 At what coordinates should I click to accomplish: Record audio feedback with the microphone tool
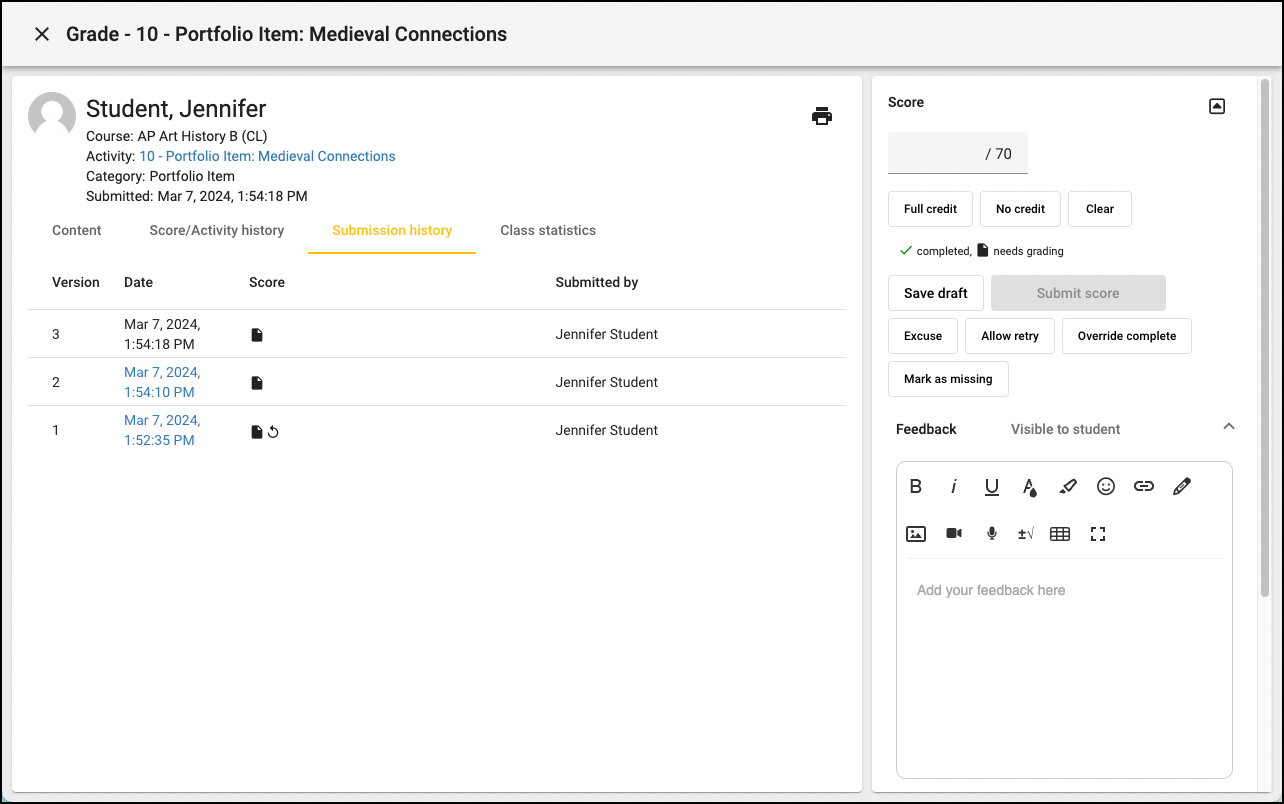pyautogui.click(x=991, y=533)
